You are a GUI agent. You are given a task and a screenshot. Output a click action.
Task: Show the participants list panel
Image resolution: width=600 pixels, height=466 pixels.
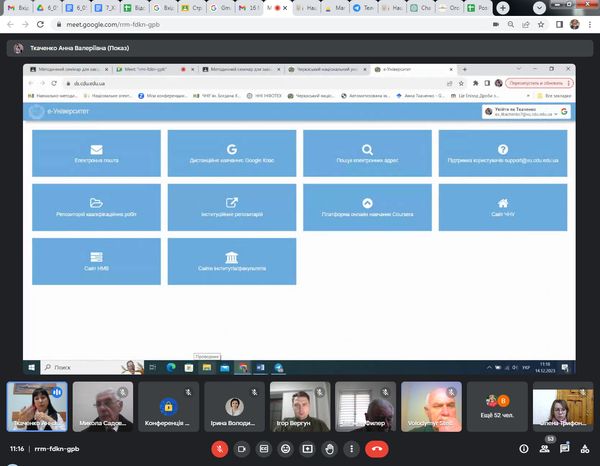[x=544, y=450]
